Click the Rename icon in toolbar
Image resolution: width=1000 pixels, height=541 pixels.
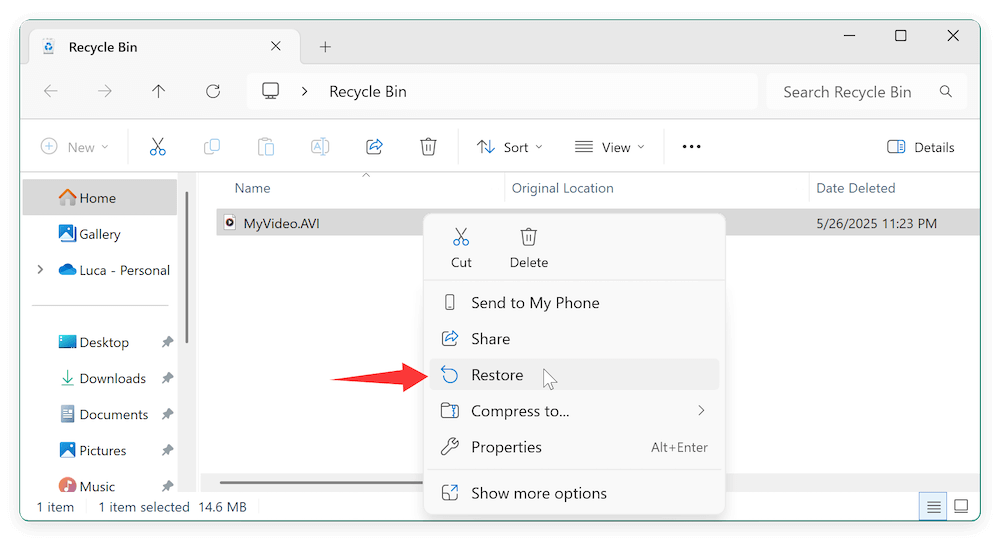click(320, 147)
